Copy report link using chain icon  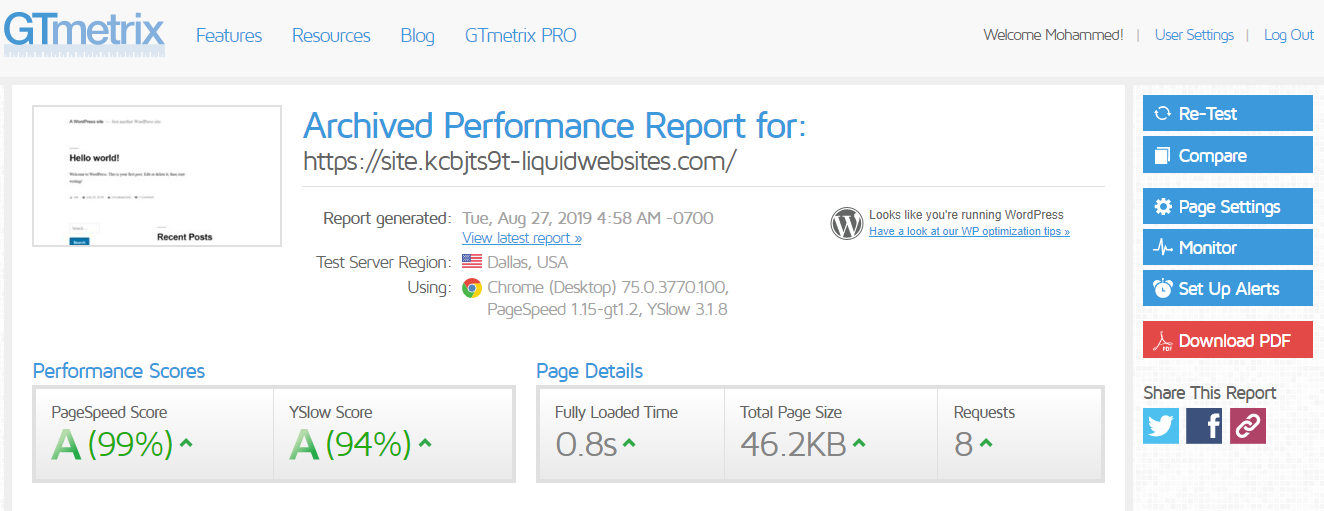point(1247,426)
